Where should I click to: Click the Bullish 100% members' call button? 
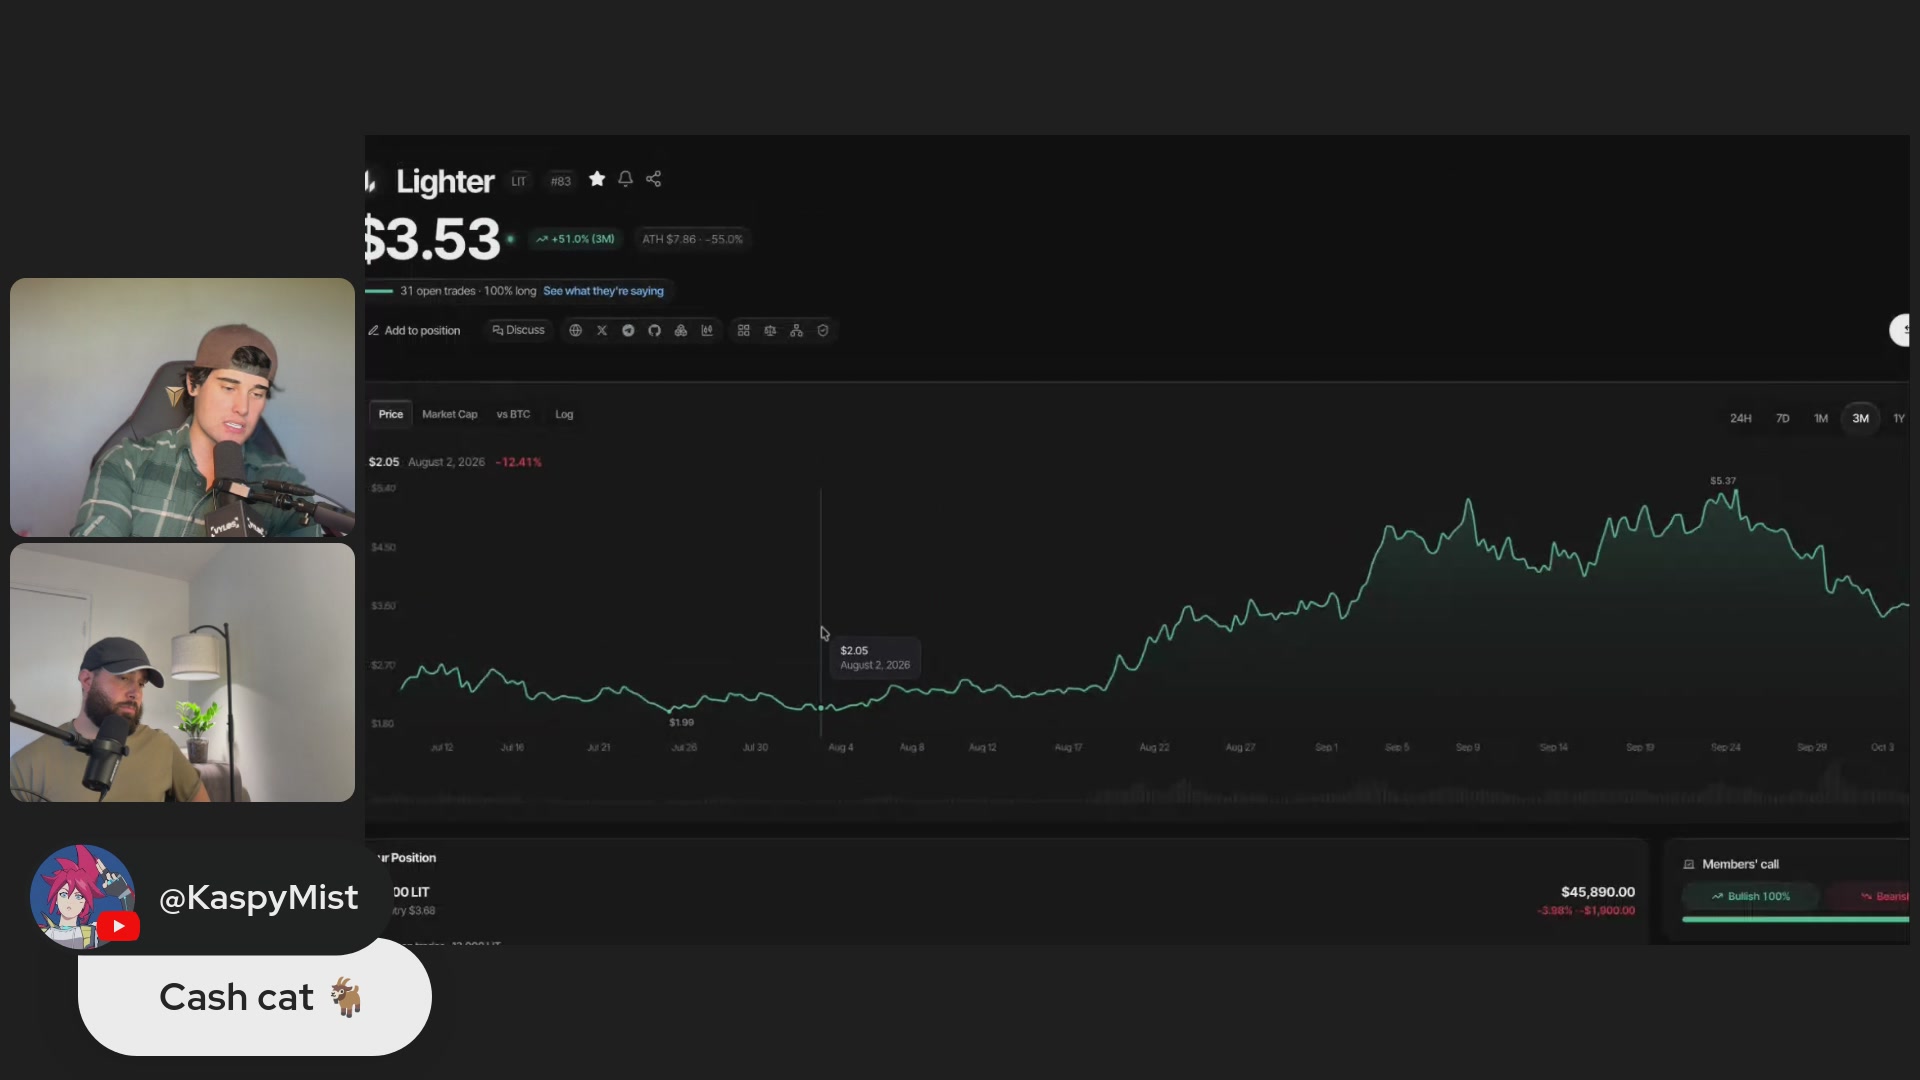point(1751,896)
